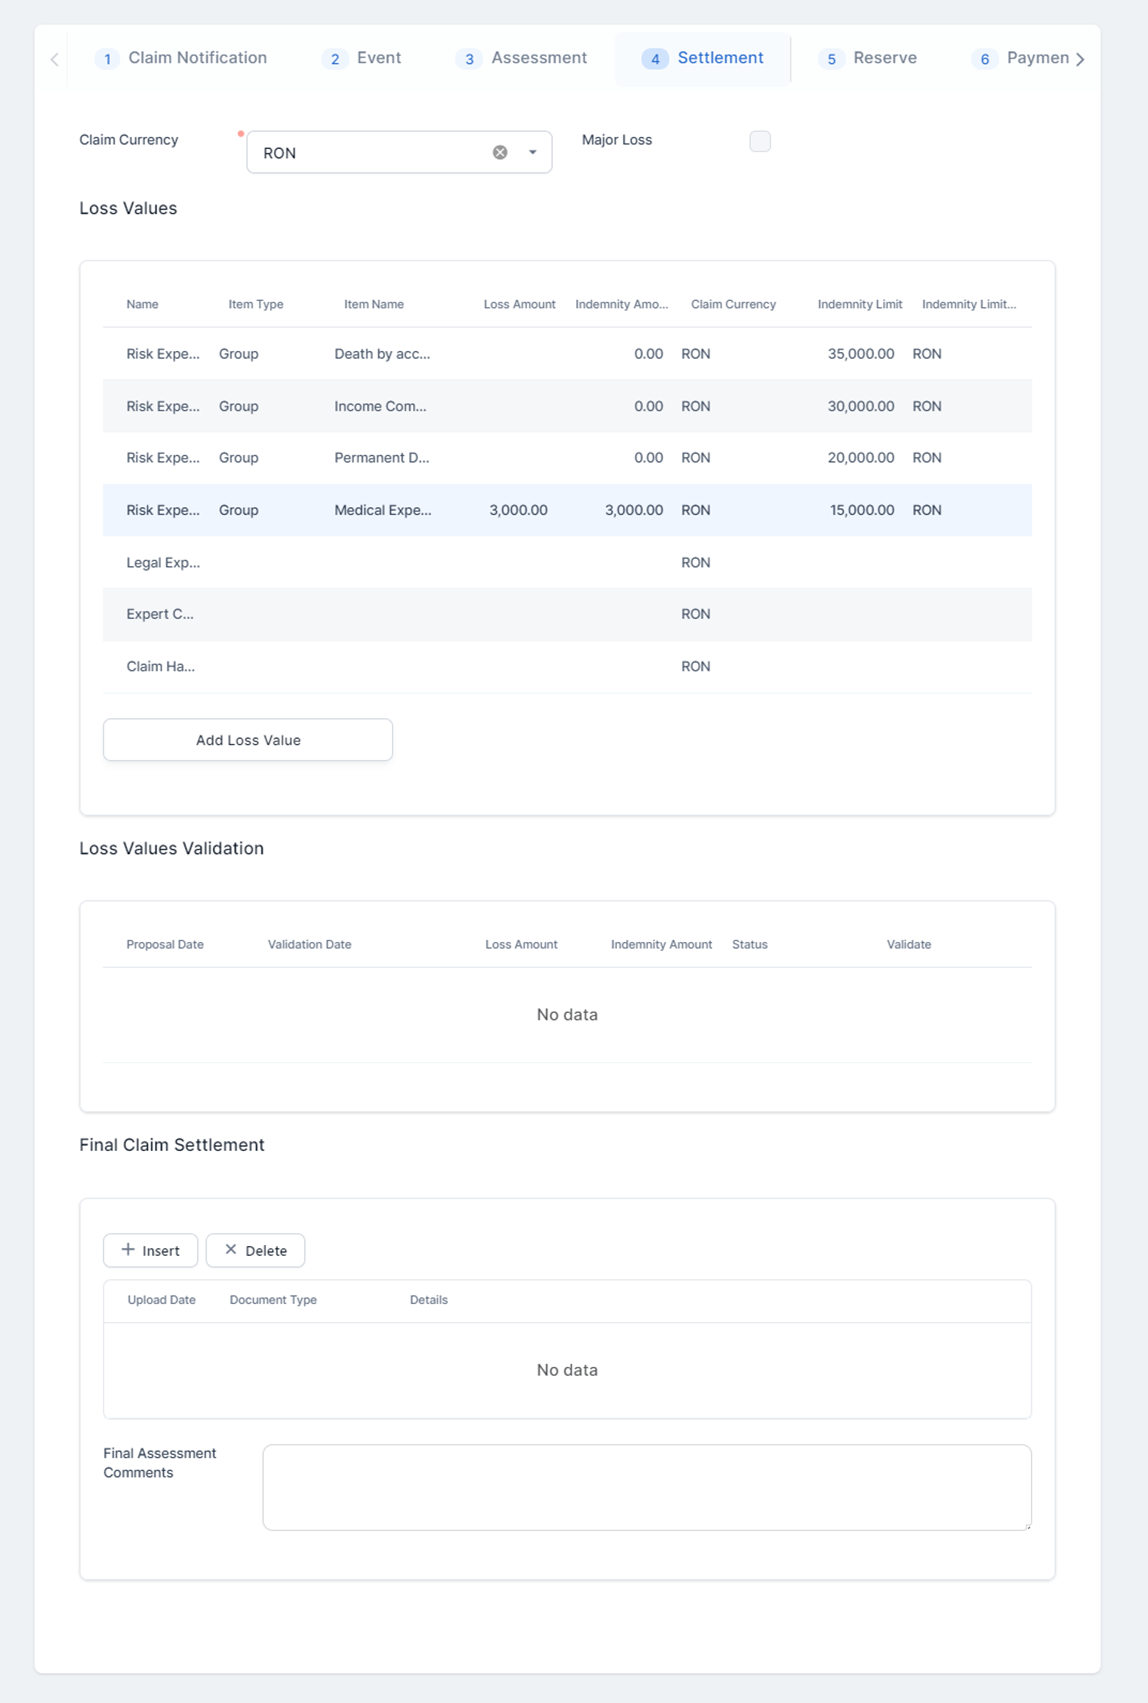1148x1703 pixels.
Task: Click the Legal Expenses row
Action: pyautogui.click(x=163, y=563)
